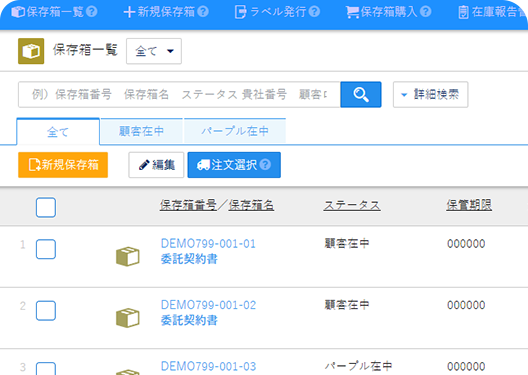Click box icon in row DEMO799-001-01
The height and width of the screenshot is (375, 528).
pyautogui.click(x=128, y=256)
